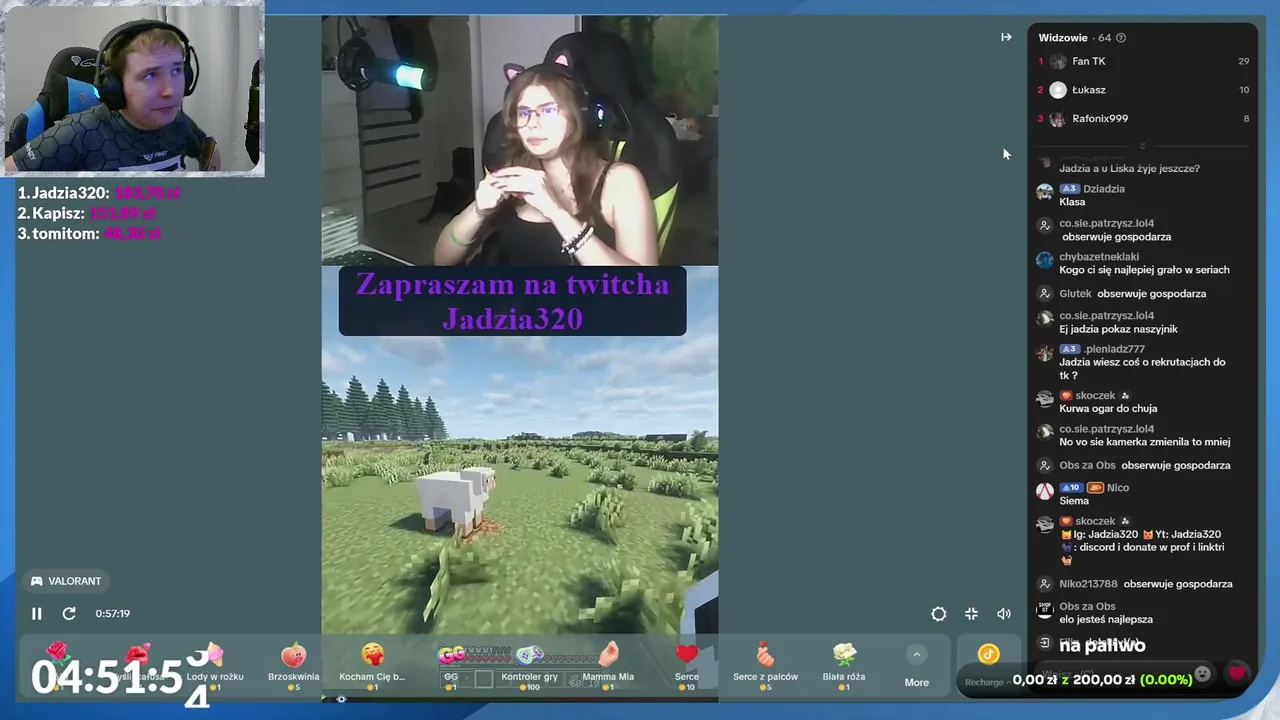This screenshot has height=720, width=1280.
Task: Click the message 'Kogo ci się najlepiej grało w seriach'
Action: coord(1144,270)
